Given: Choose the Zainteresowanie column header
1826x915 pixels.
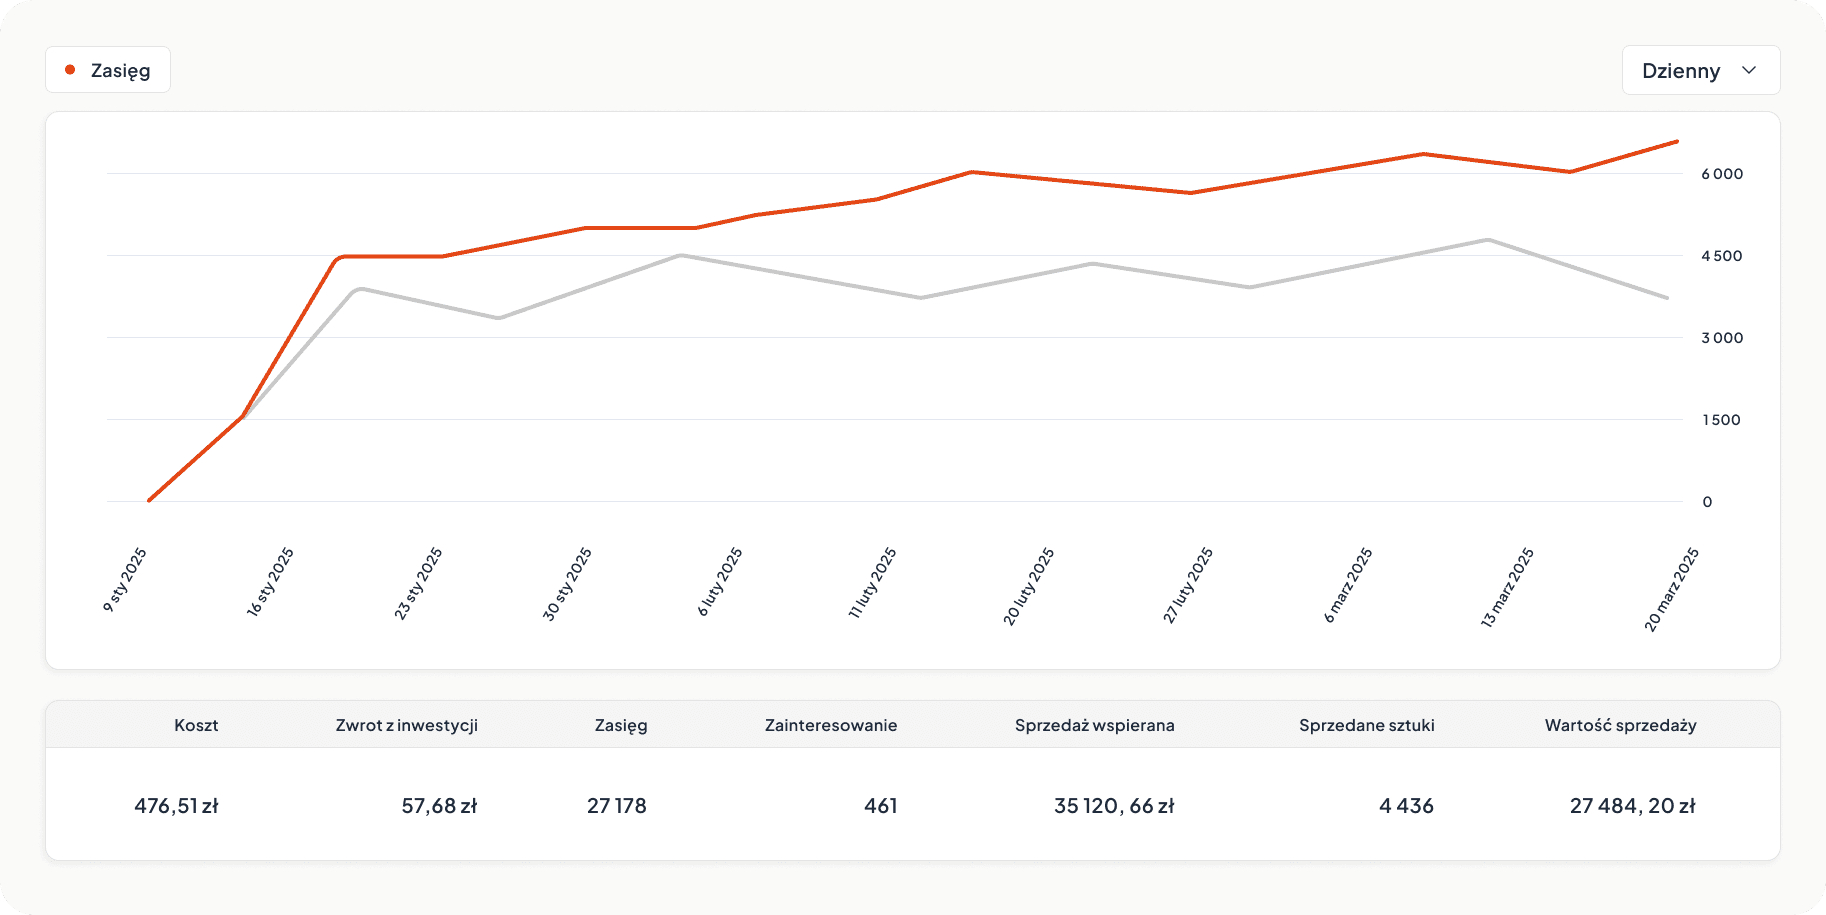Looking at the screenshot, I should tap(831, 725).
